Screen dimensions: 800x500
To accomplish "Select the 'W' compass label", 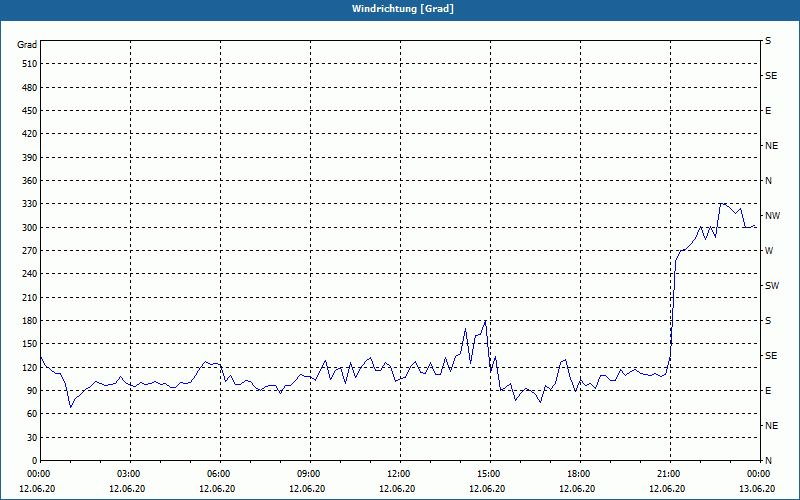I will click(x=769, y=251).
